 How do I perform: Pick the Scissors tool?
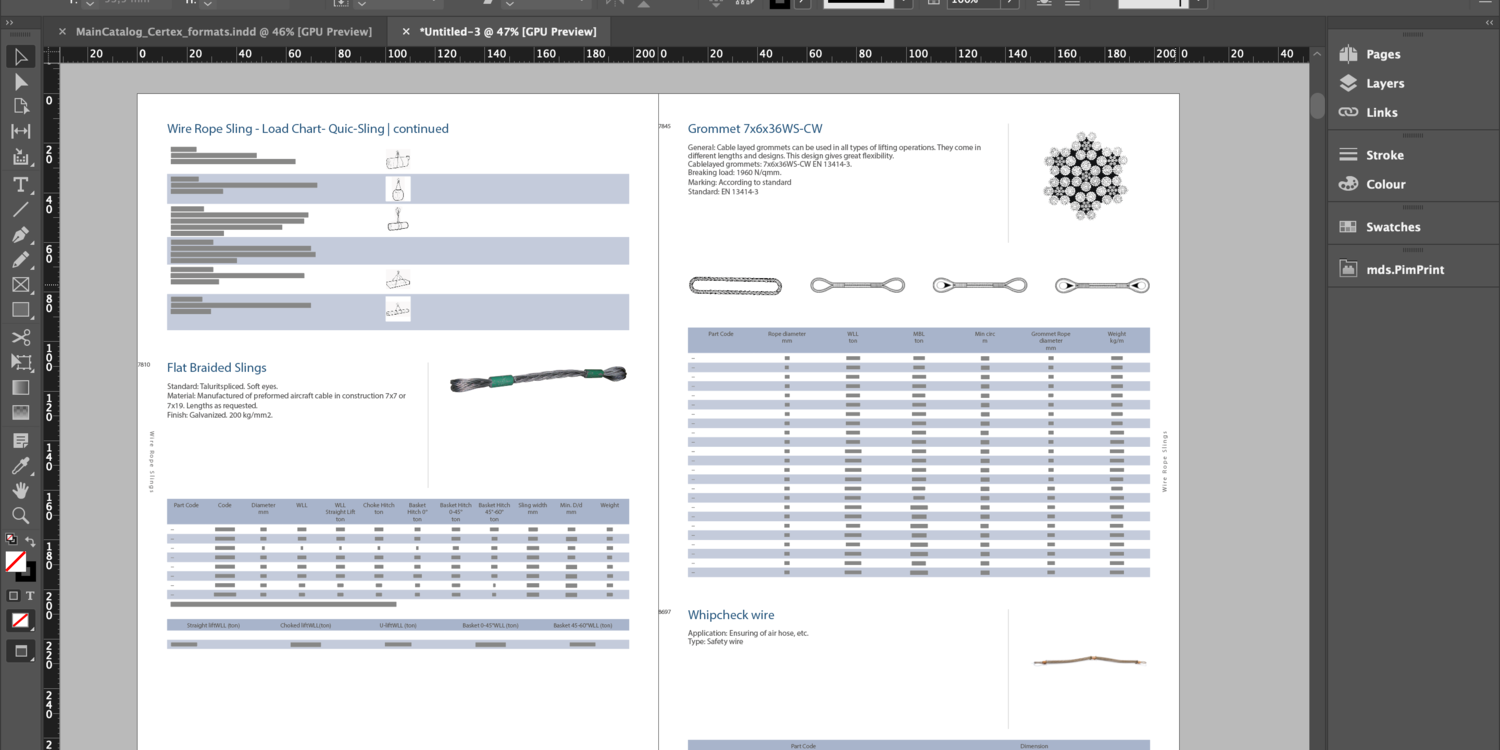tap(20, 337)
